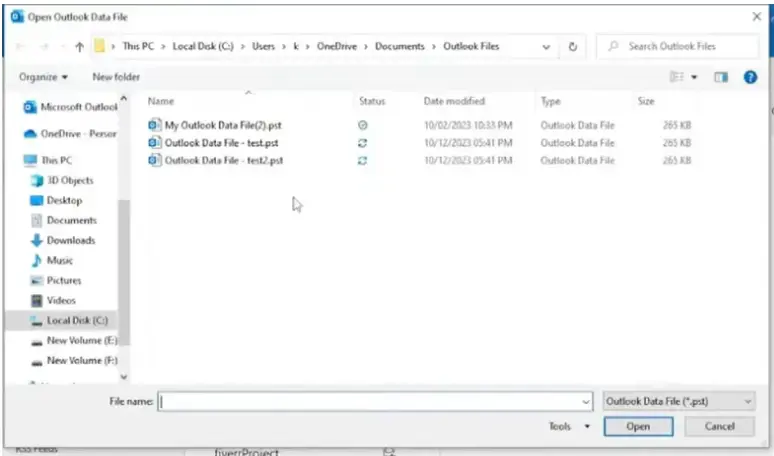Sort by Size column header
774x456 pixels.
click(x=646, y=101)
